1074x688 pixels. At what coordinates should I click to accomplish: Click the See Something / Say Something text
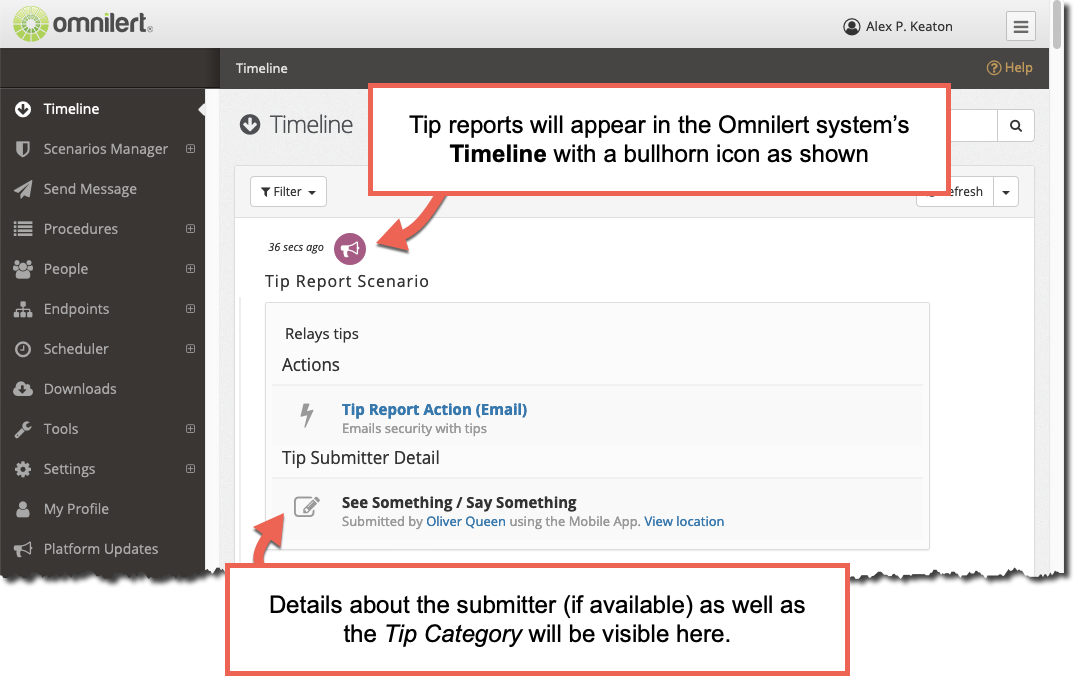click(459, 502)
